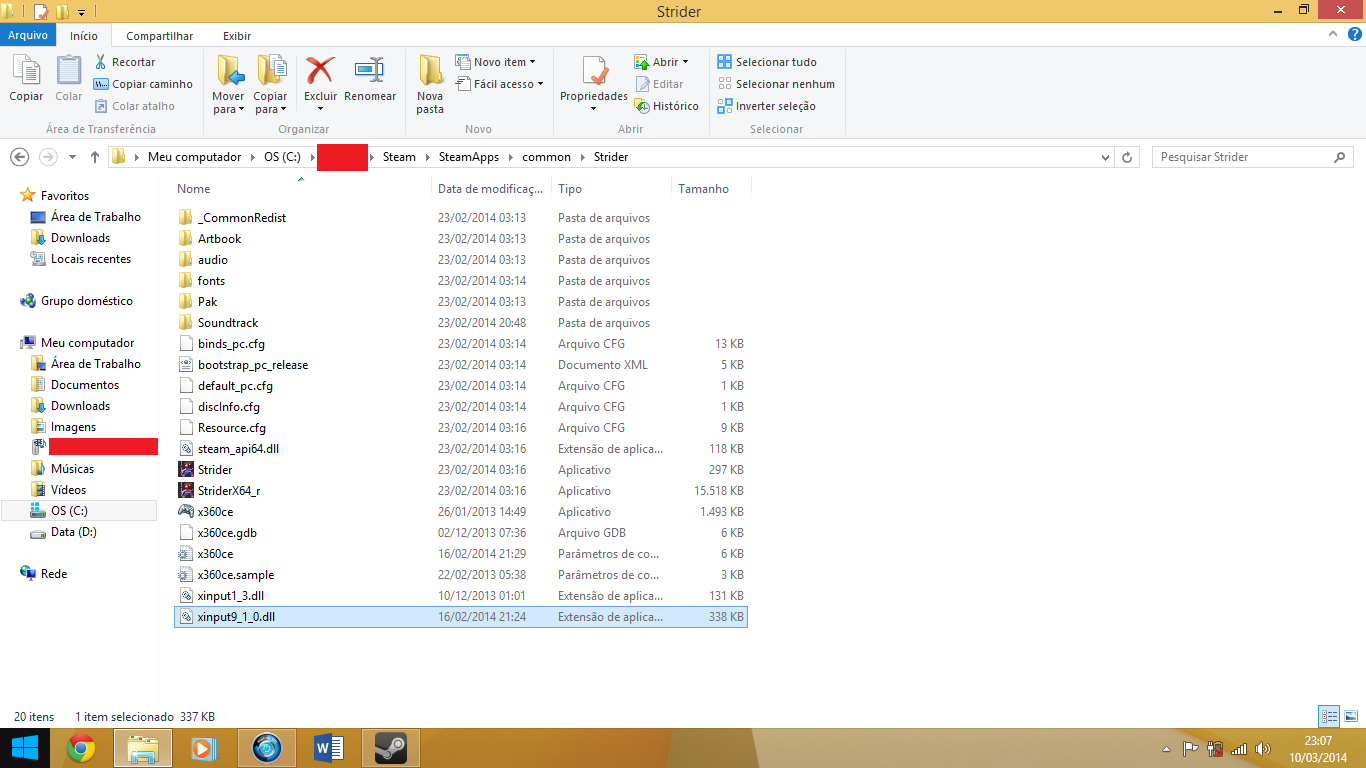Switch to large icons view button
The image size is (1366, 768).
point(1350,716)
